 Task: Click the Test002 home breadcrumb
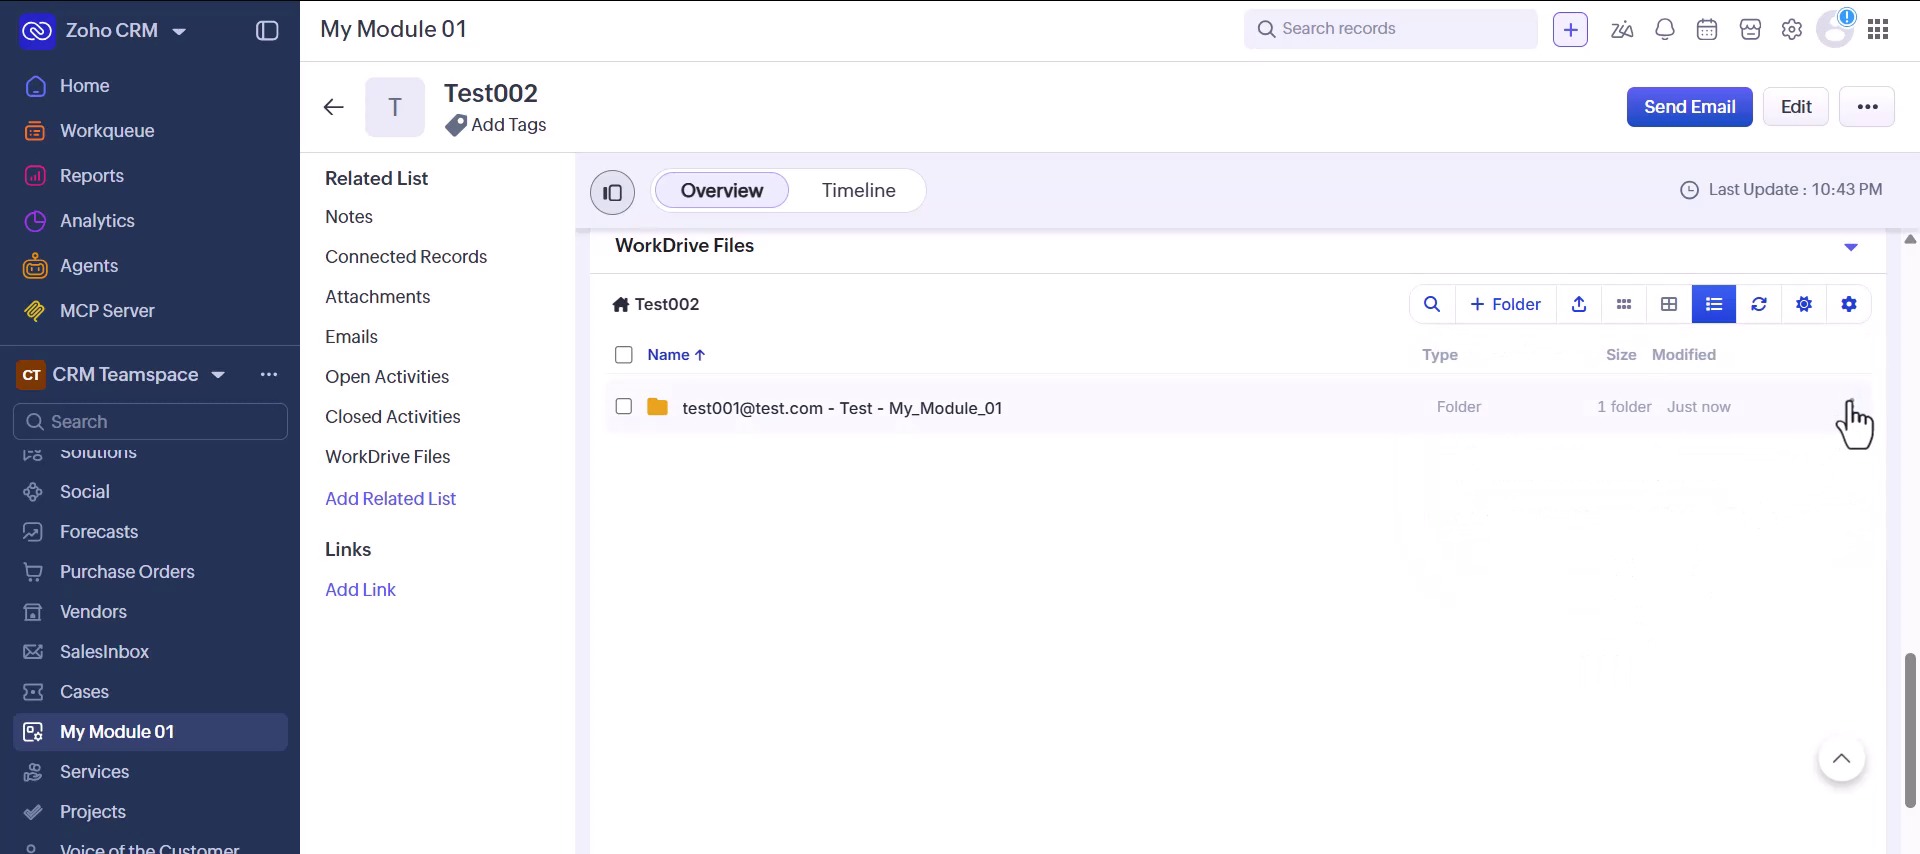point(656,304)
